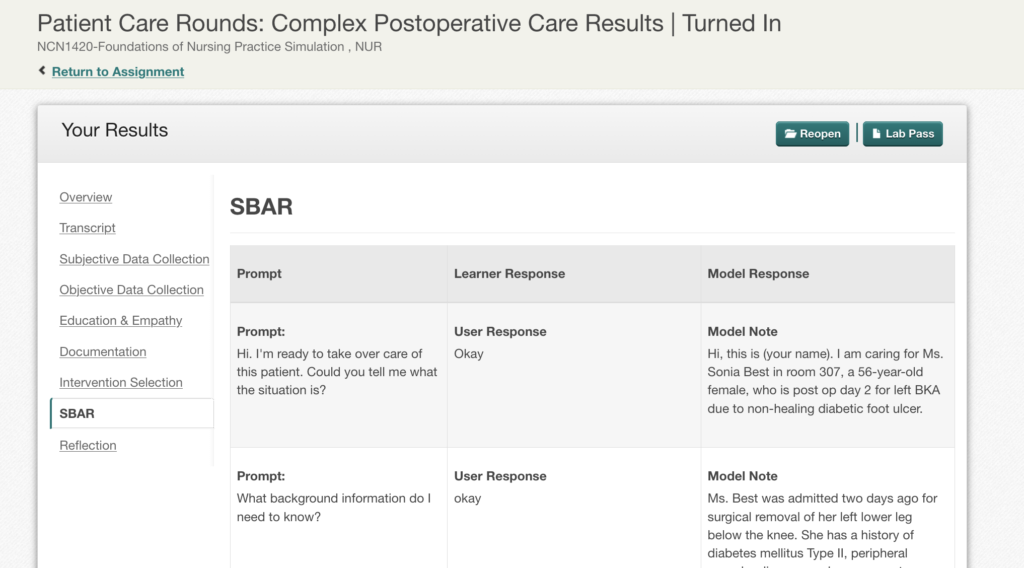Open Education & Empathy results
1024x568 pixels.
pos(121,321)
